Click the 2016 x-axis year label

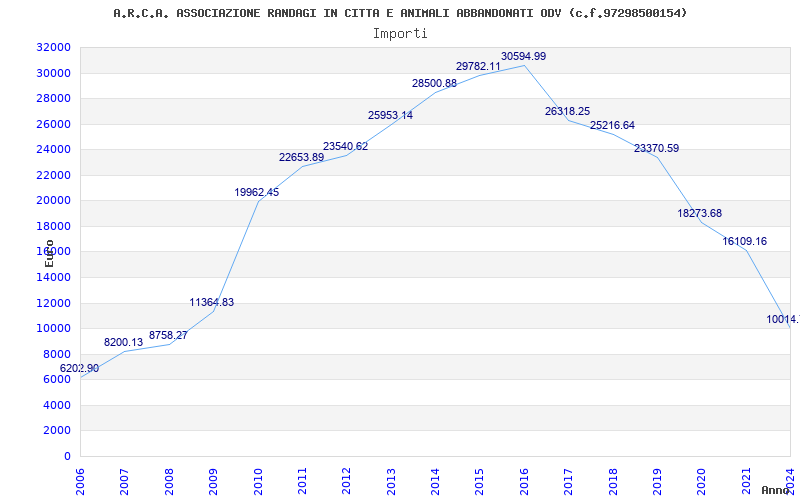pos(524,482)
